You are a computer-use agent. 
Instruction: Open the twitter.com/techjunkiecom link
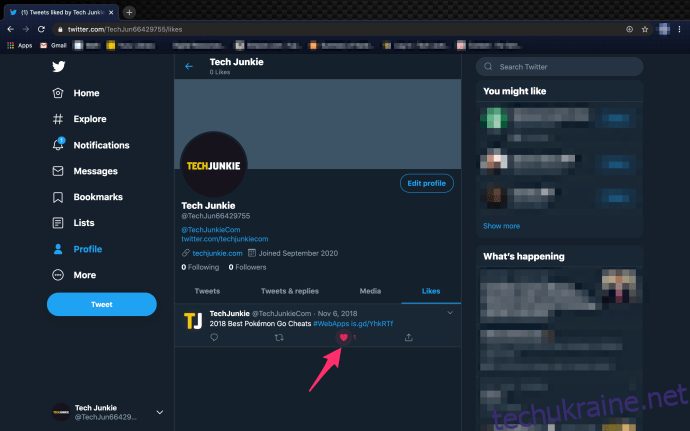point(225,239)
